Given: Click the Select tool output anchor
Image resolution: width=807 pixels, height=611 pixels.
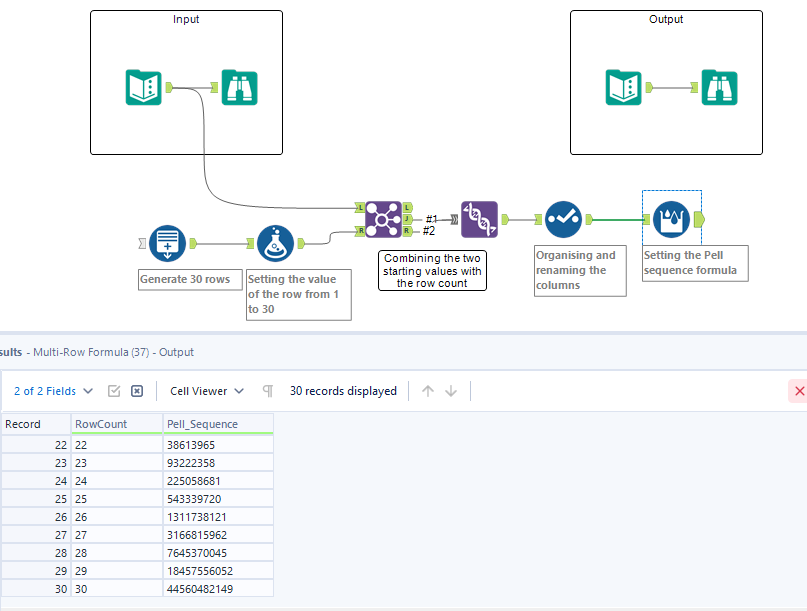Looking at the screenshot, I should pyautogui.click(x=589, y=219).
